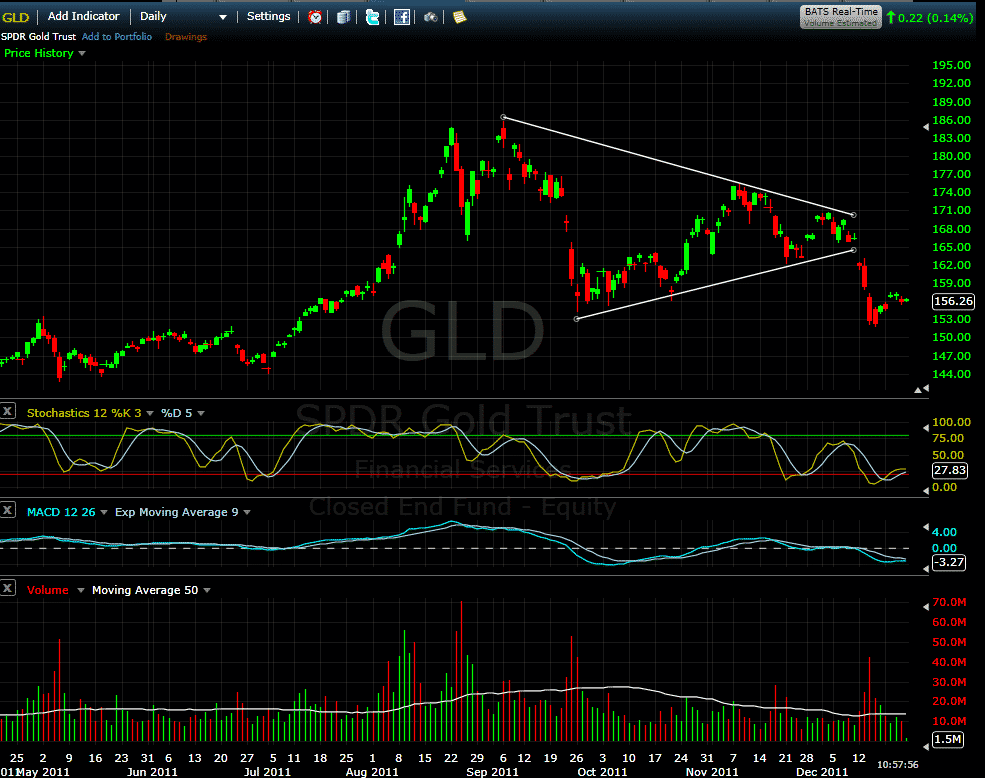Click the 0.22 (0.14%) price change text

click(935, 18)
